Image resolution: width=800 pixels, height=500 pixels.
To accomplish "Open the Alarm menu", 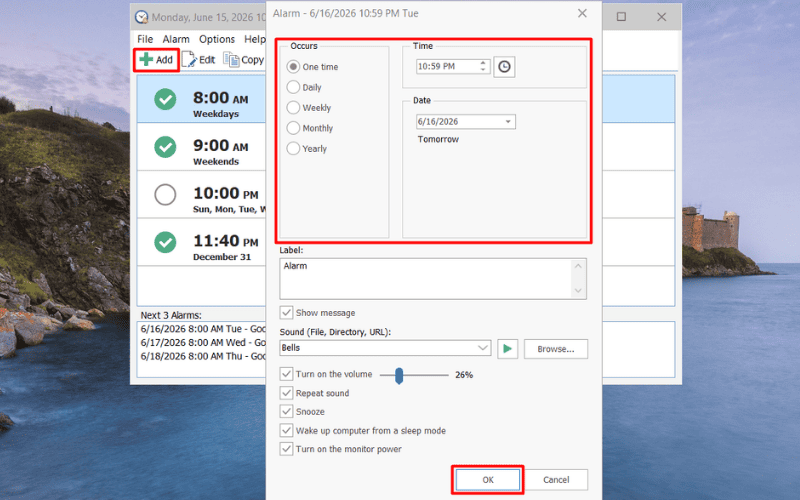I will (x=176, y=39).
